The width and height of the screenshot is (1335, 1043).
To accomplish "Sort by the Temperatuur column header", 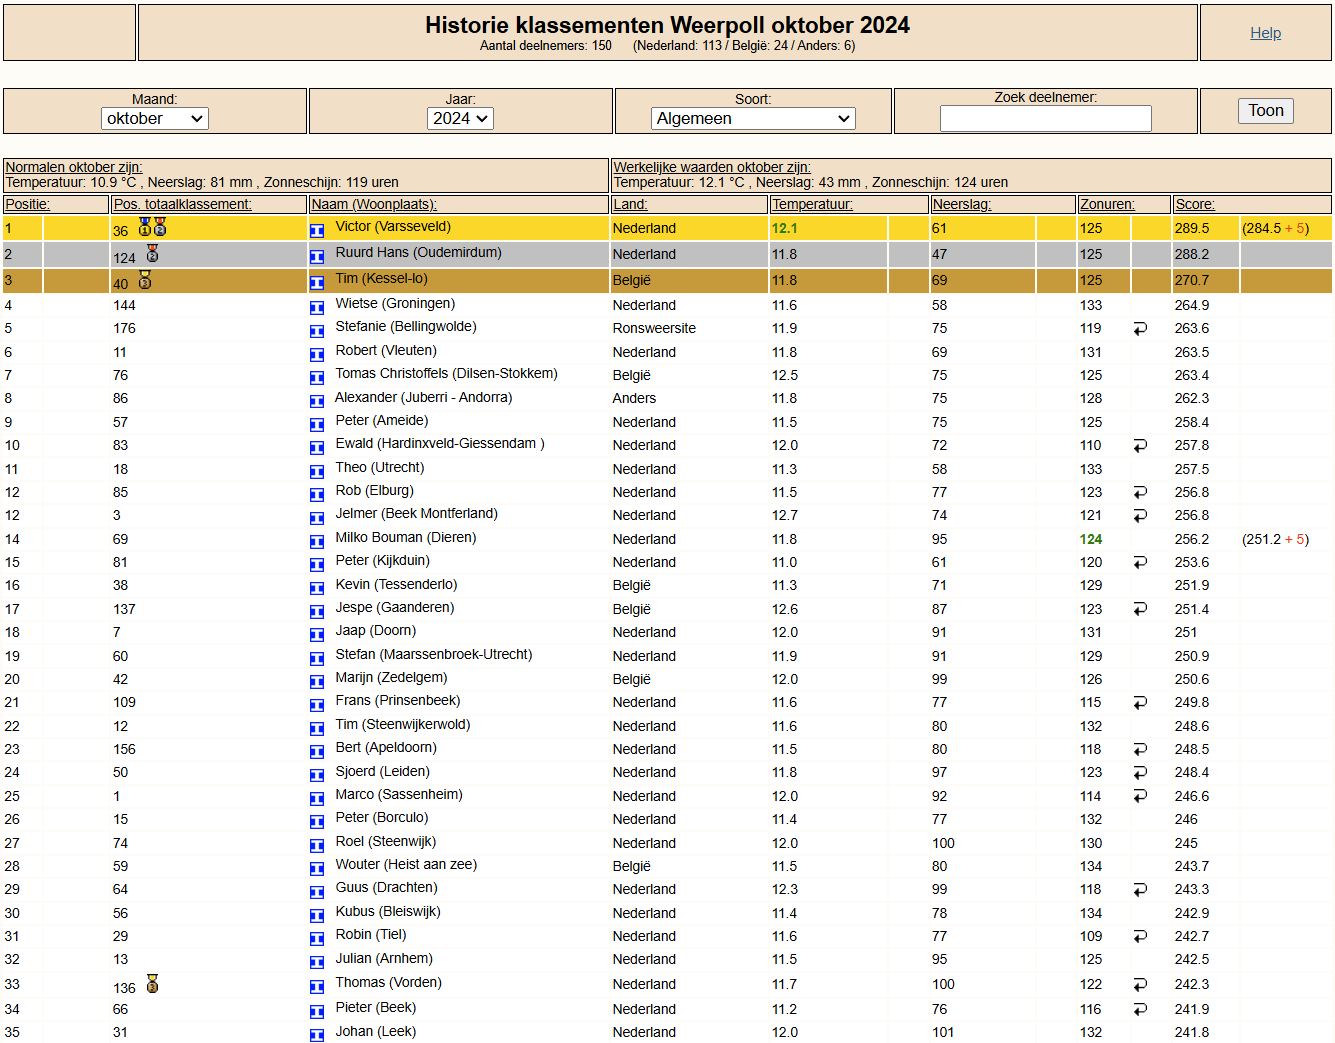I will pos(812,204).
